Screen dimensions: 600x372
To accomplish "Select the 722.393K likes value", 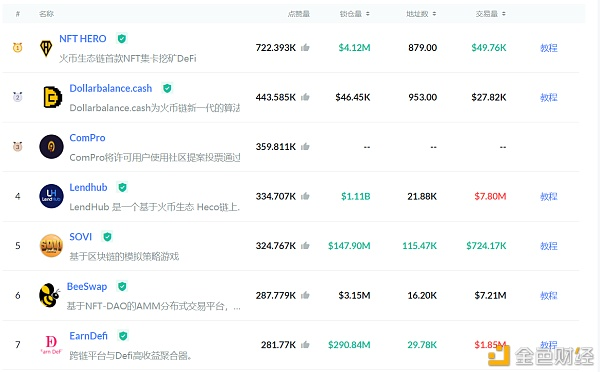I will pos(276,48).
